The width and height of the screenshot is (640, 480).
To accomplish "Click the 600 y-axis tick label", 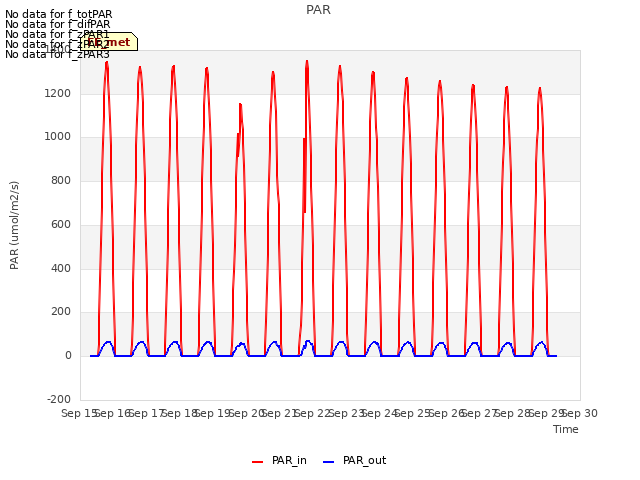I will pyautogui.click(x=61, y=224).
